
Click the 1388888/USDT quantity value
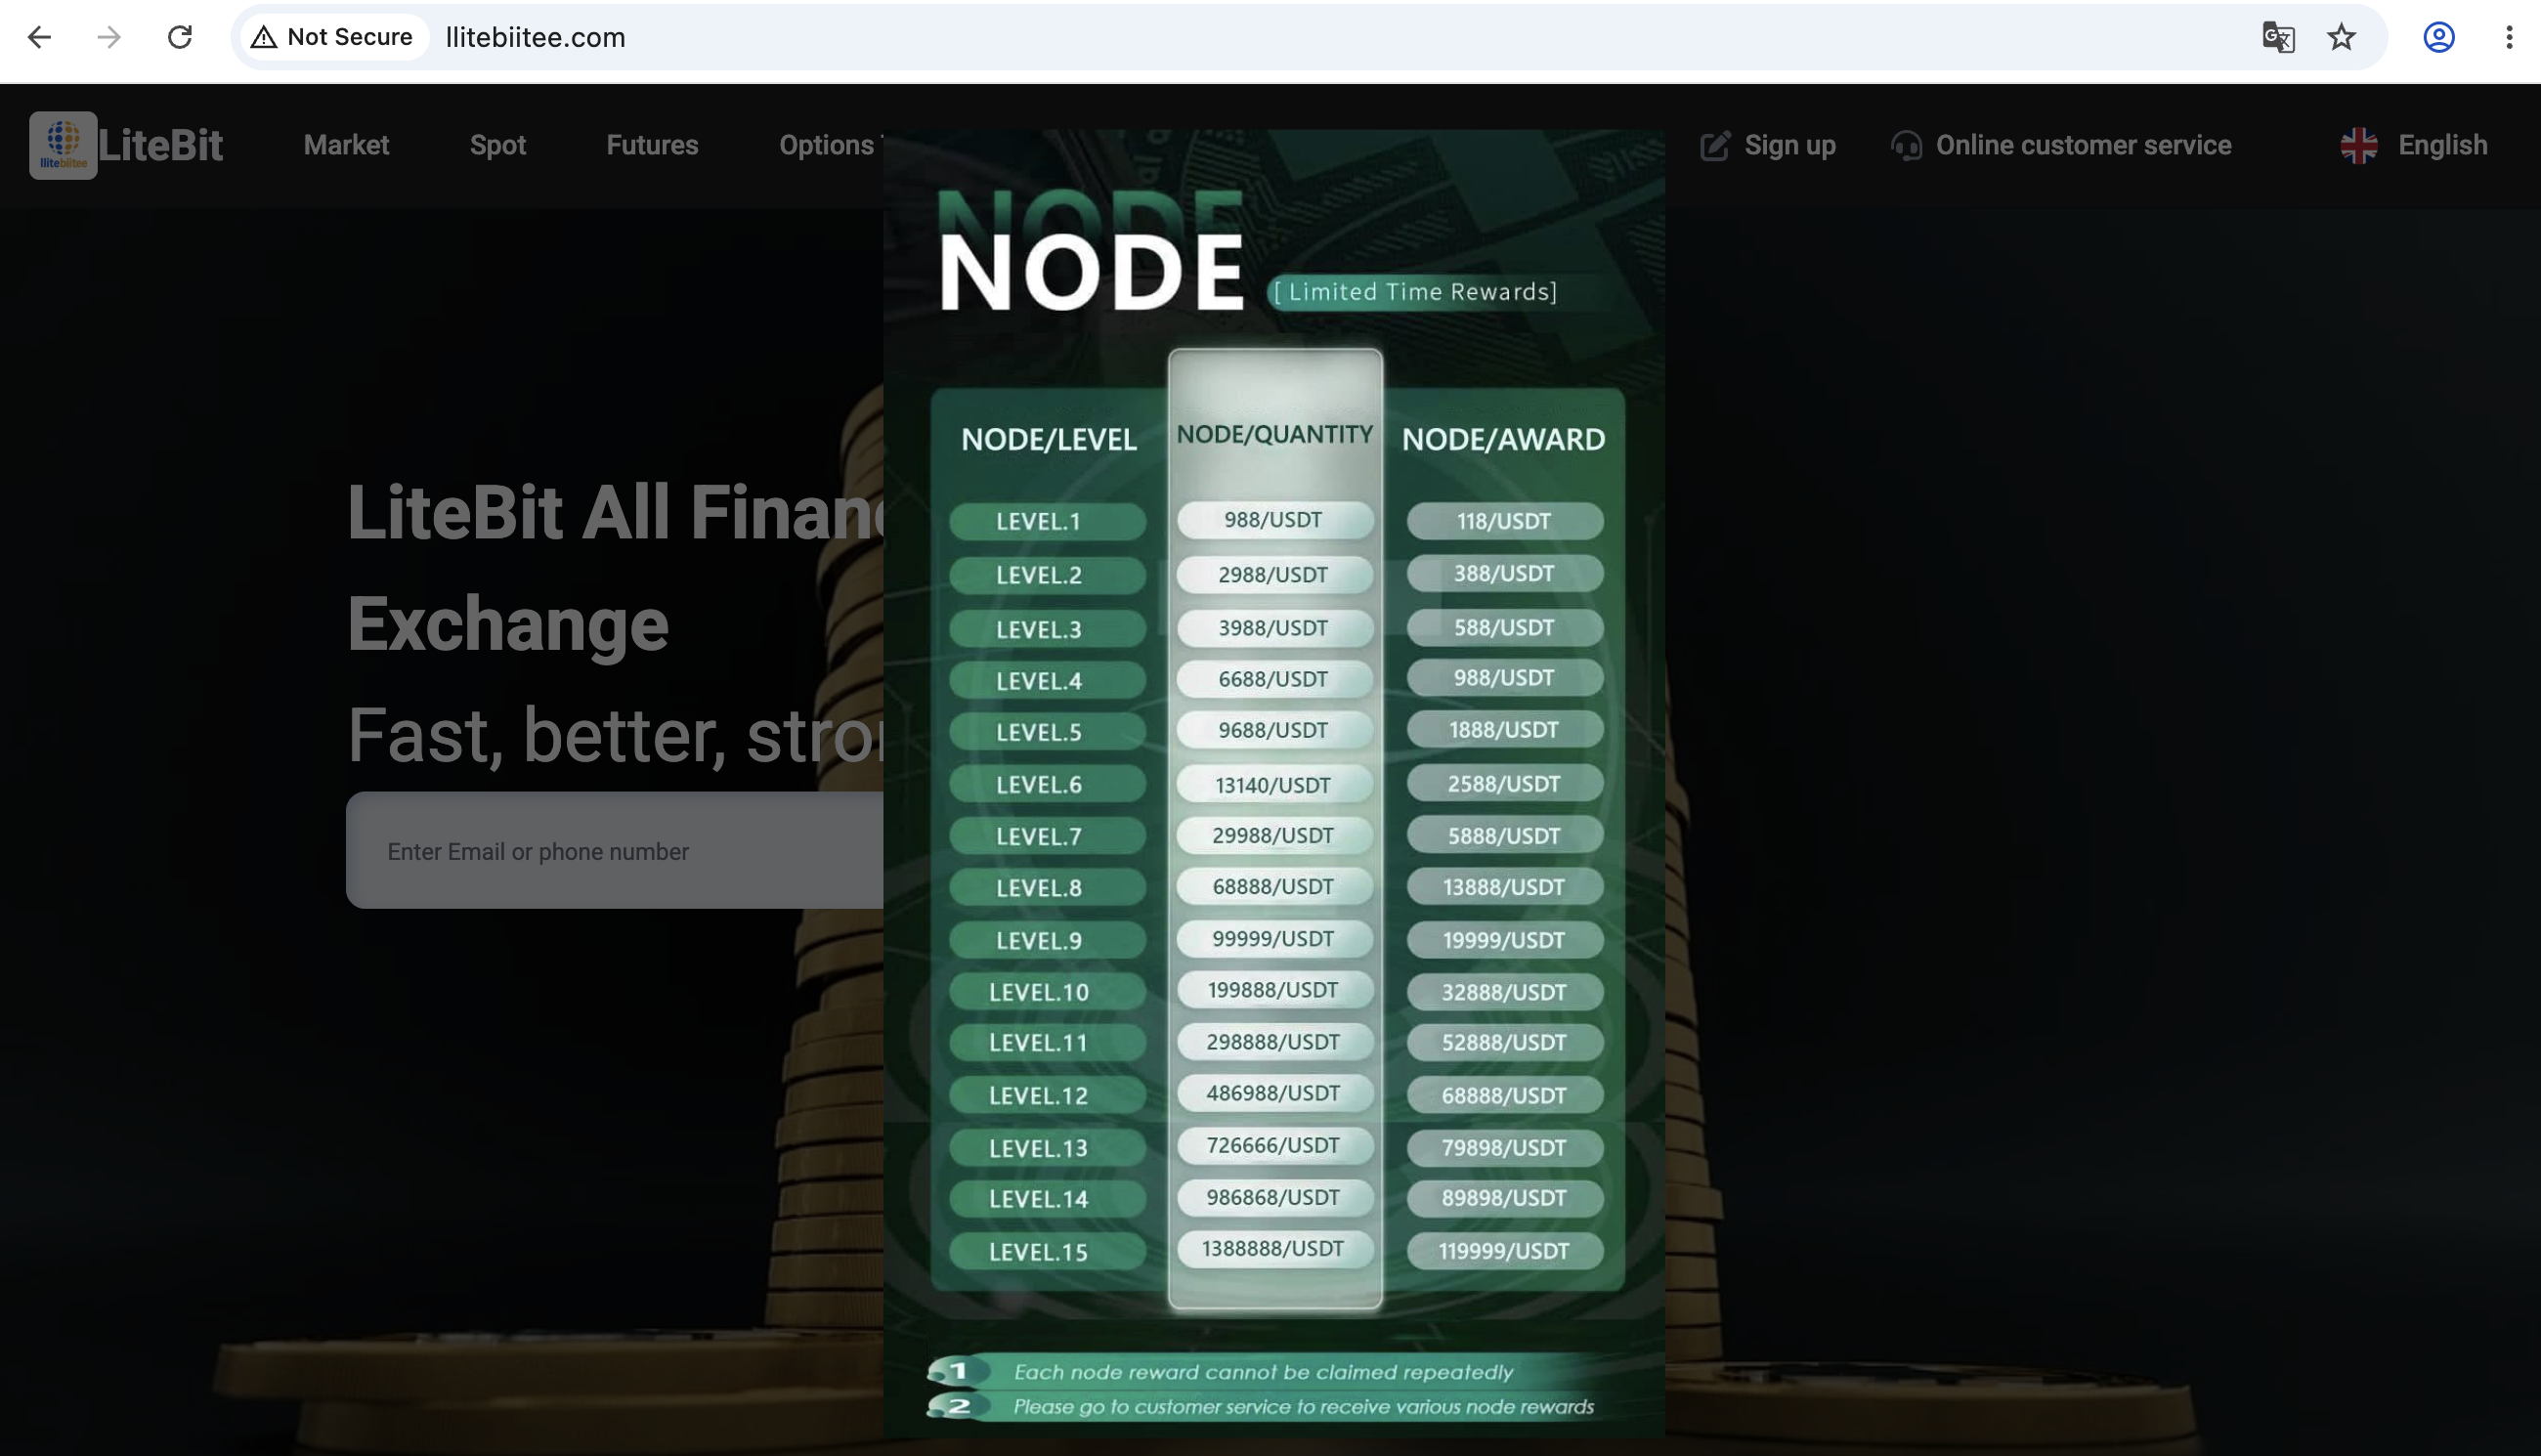coord(1275,1249)
